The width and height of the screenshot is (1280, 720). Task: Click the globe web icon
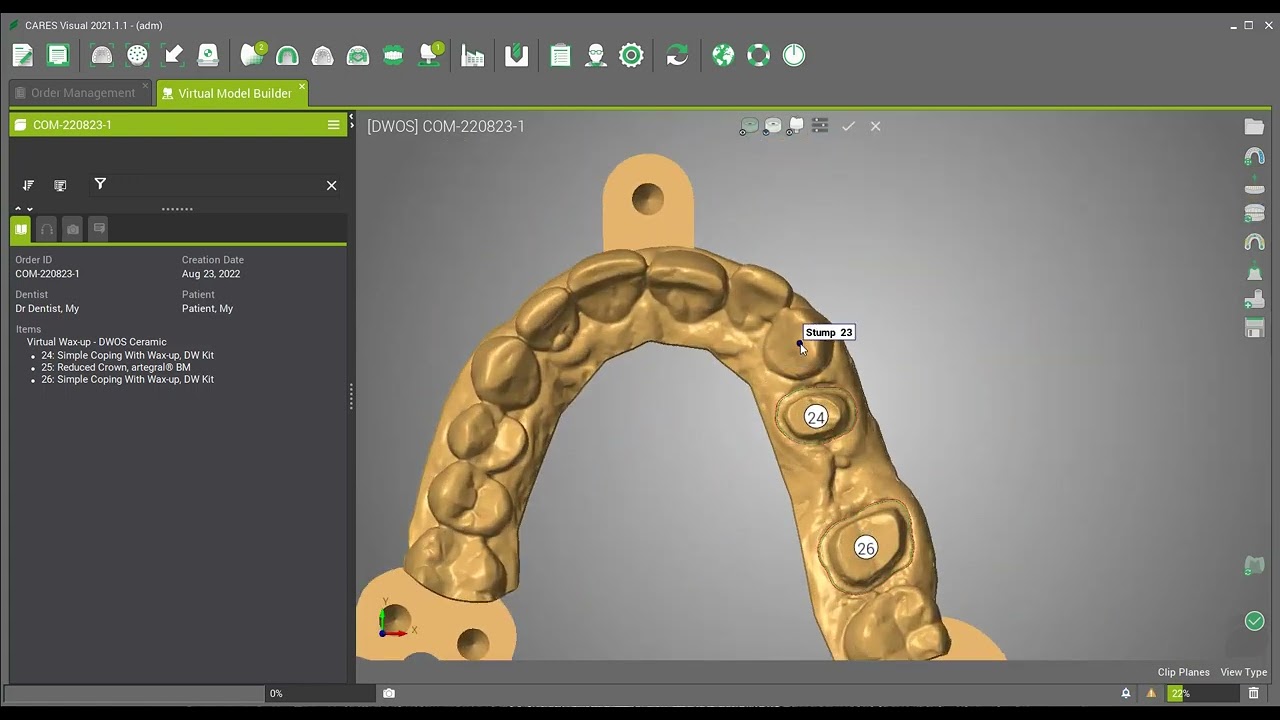coord(723,55)
